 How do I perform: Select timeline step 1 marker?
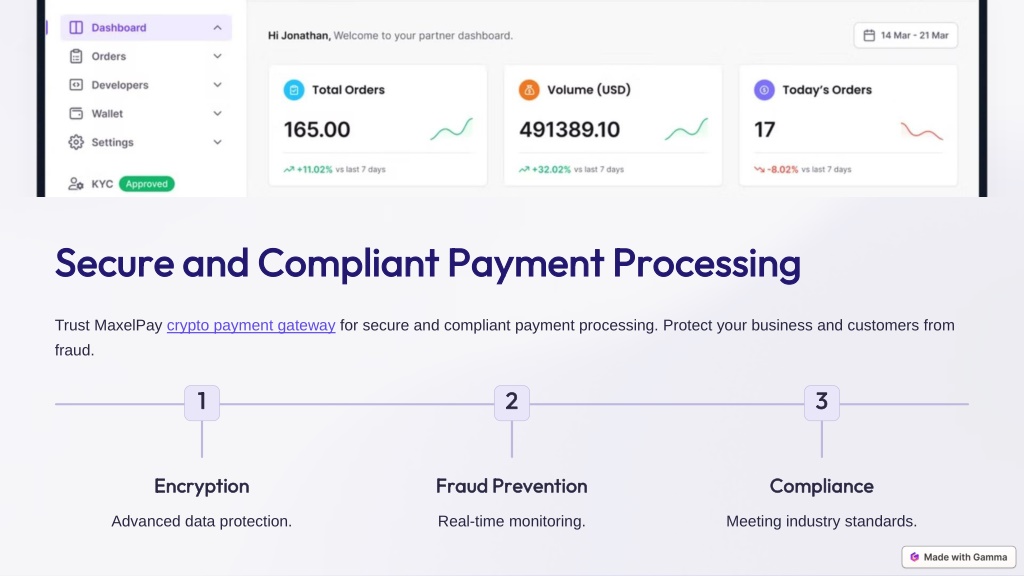[202, 402]
